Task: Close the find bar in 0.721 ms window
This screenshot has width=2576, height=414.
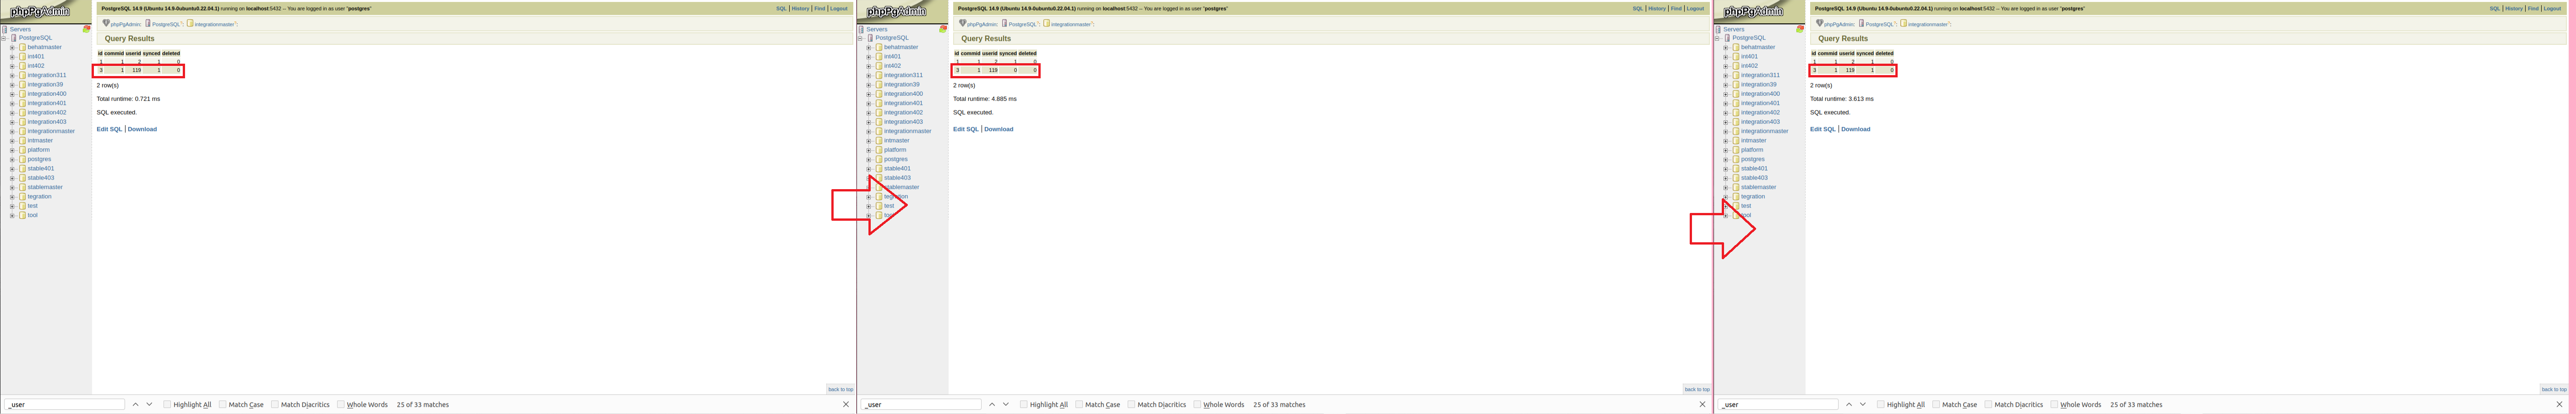Action: [846, 404]
